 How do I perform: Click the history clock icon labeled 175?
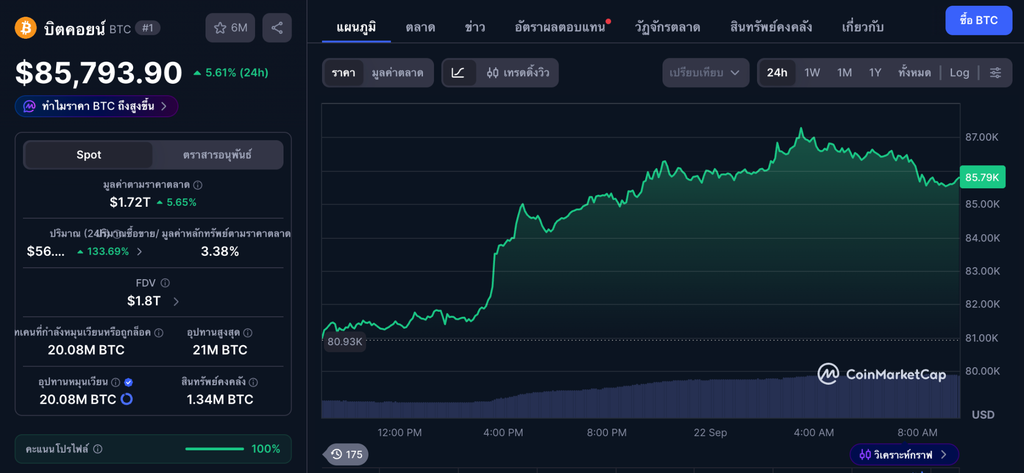[x=346, y=454]
